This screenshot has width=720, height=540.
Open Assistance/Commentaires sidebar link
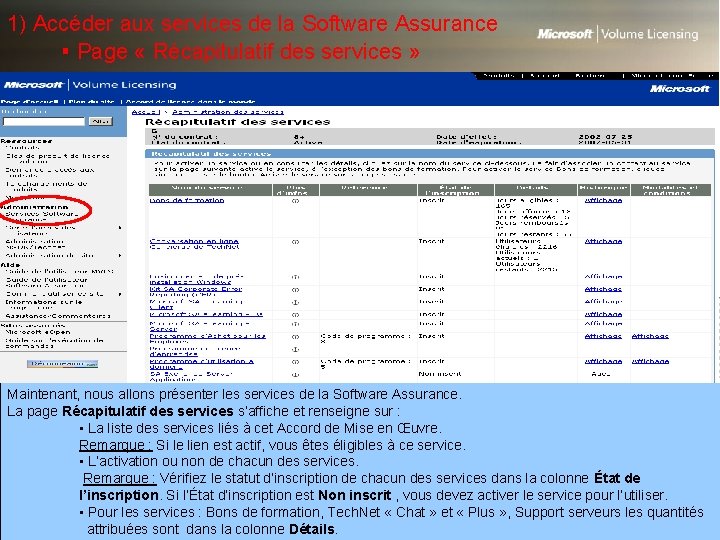pyautogui.click(x=58, y=316)
